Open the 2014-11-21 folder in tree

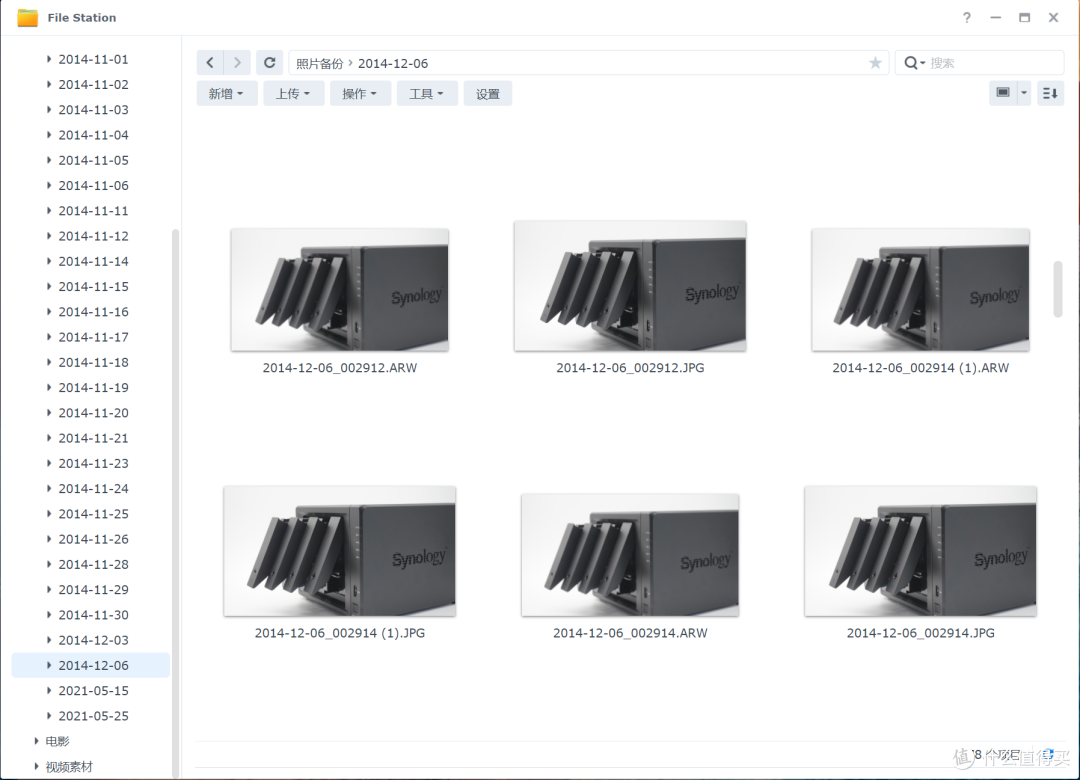[93, 438]
